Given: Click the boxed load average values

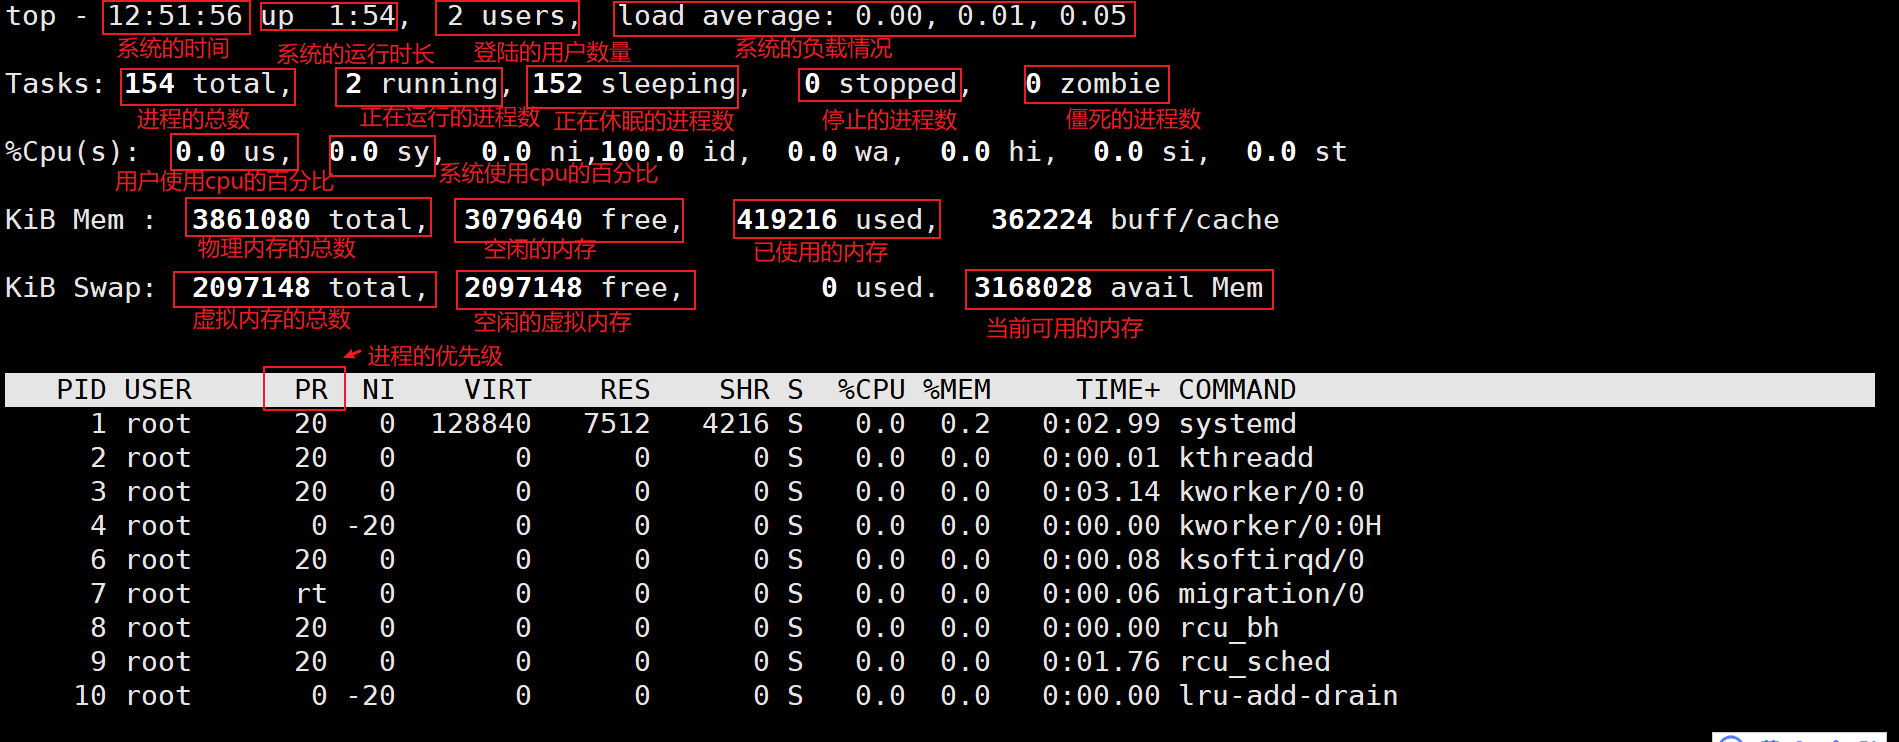Looking at the screenshot, I should point(873,17).
